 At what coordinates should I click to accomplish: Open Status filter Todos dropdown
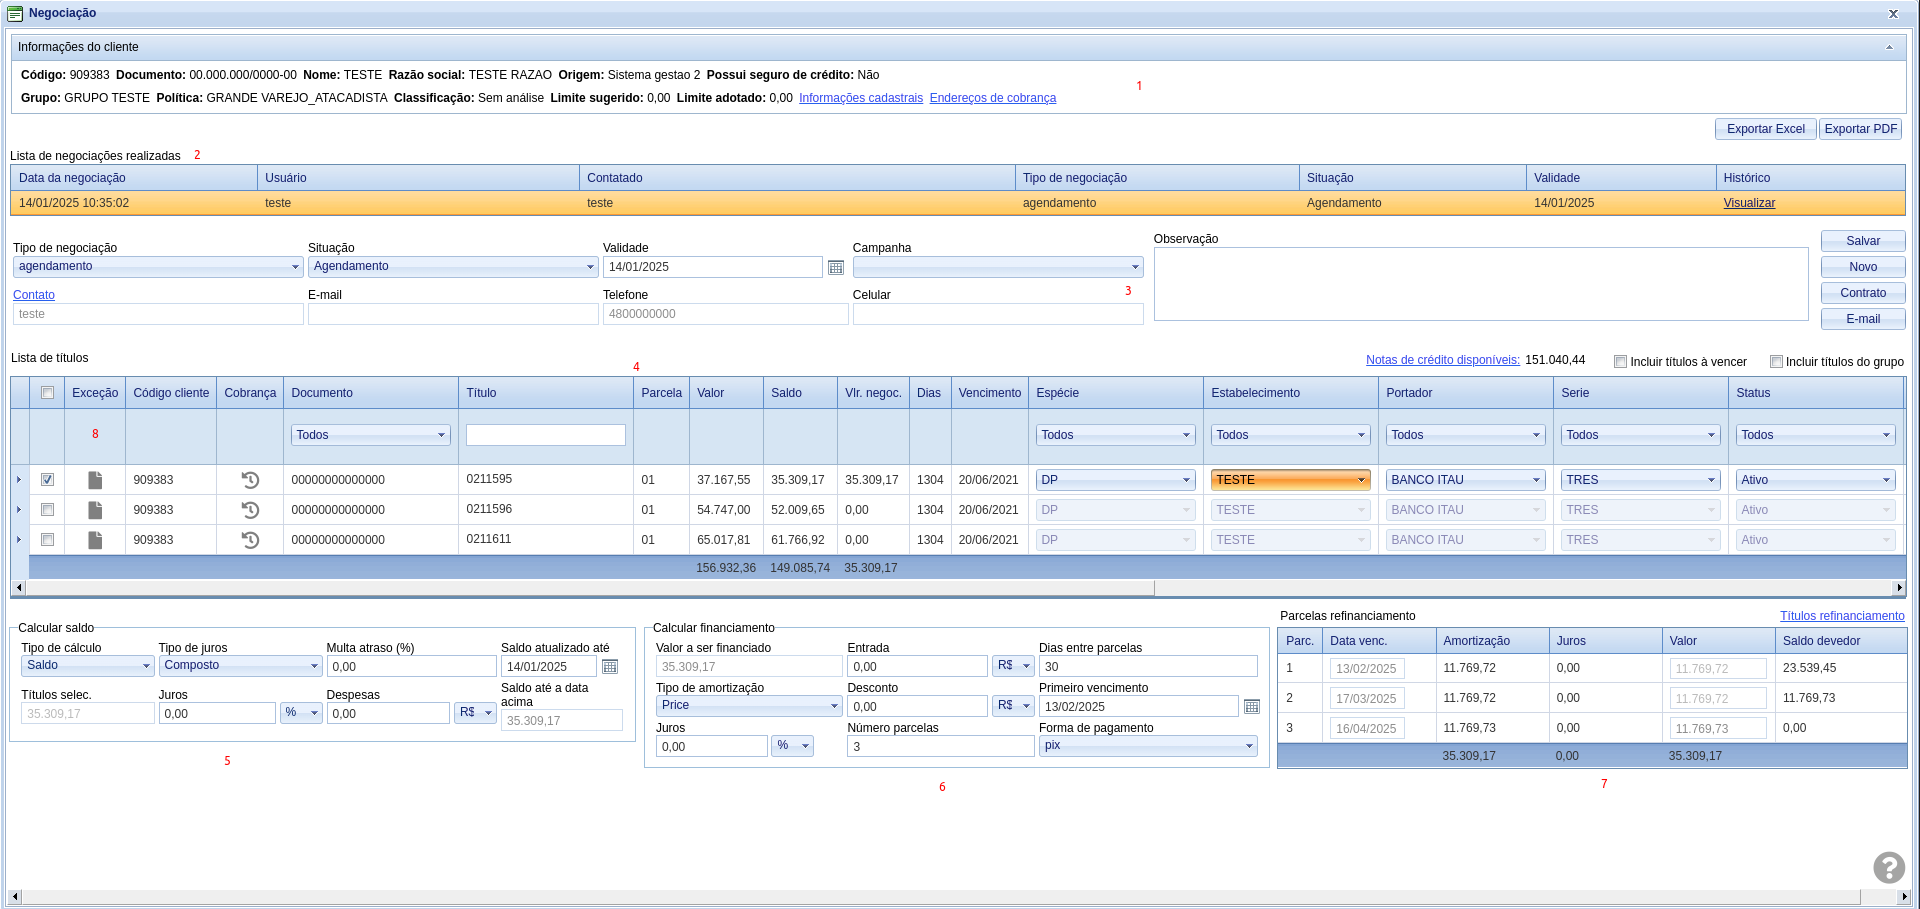(1816, 435)
